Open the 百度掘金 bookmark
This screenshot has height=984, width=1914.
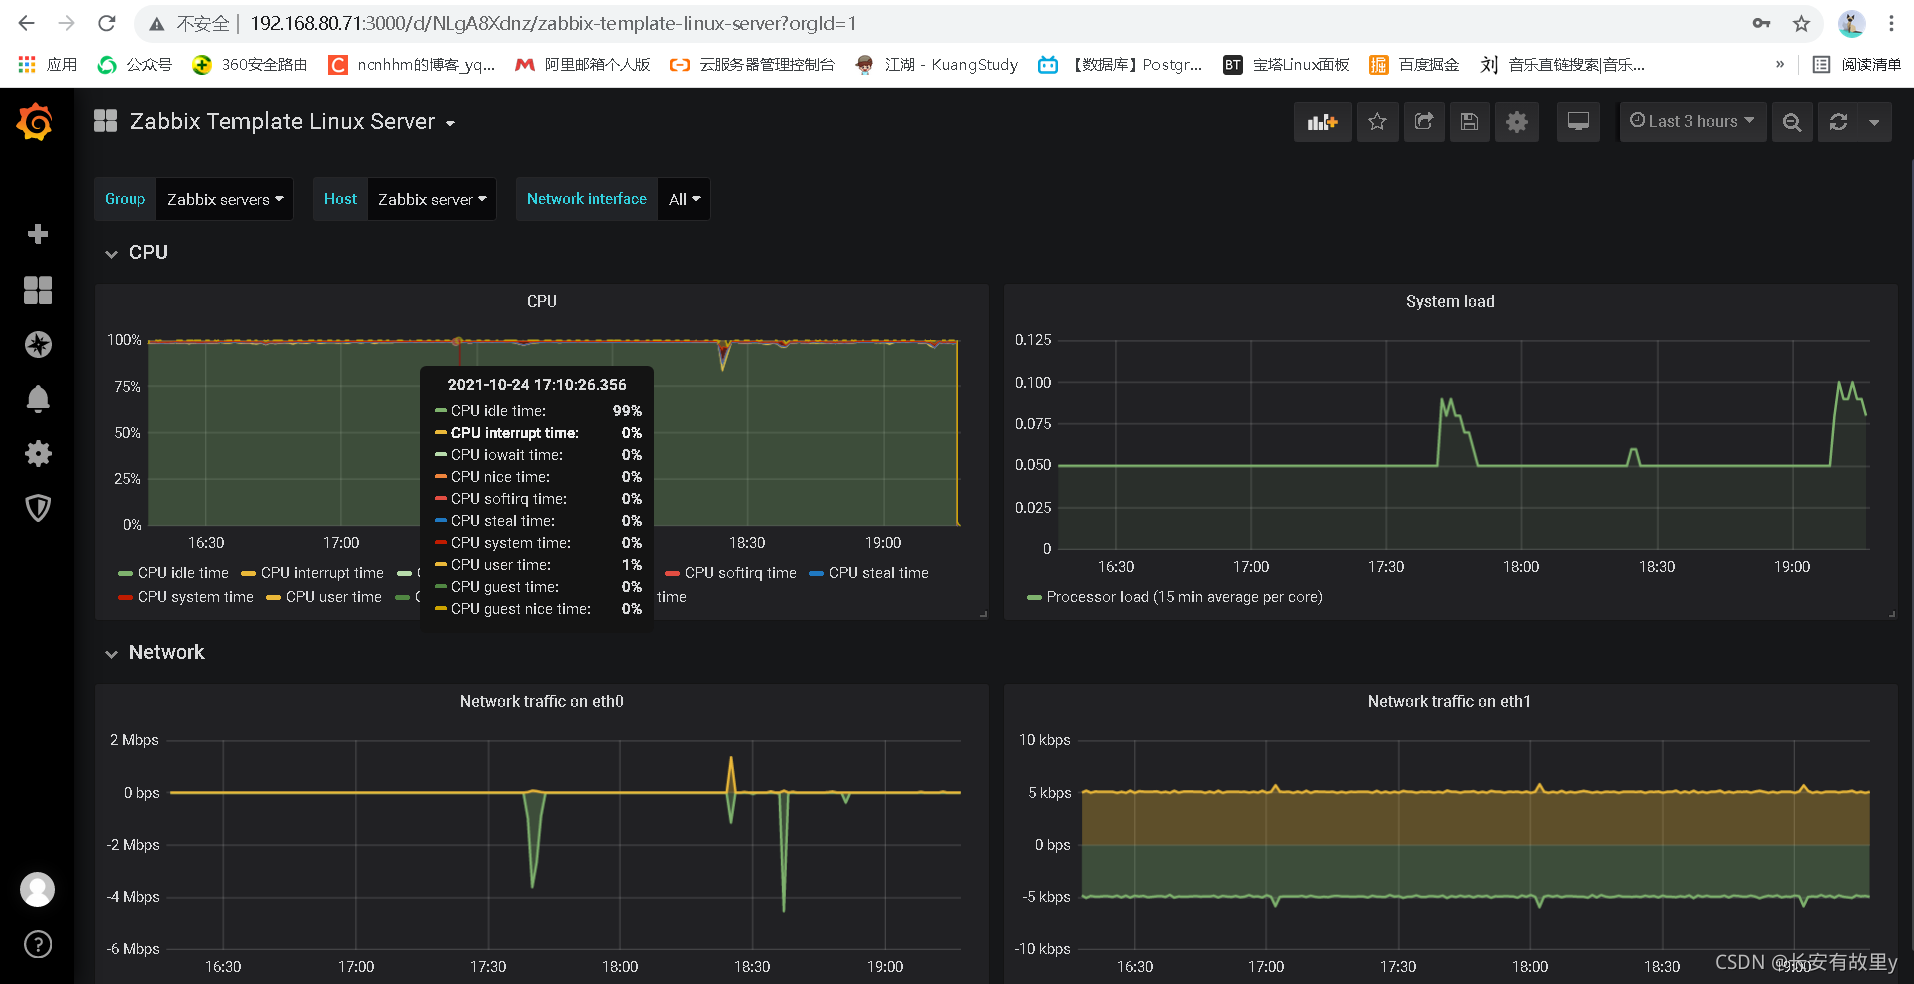click(1414, 65)
